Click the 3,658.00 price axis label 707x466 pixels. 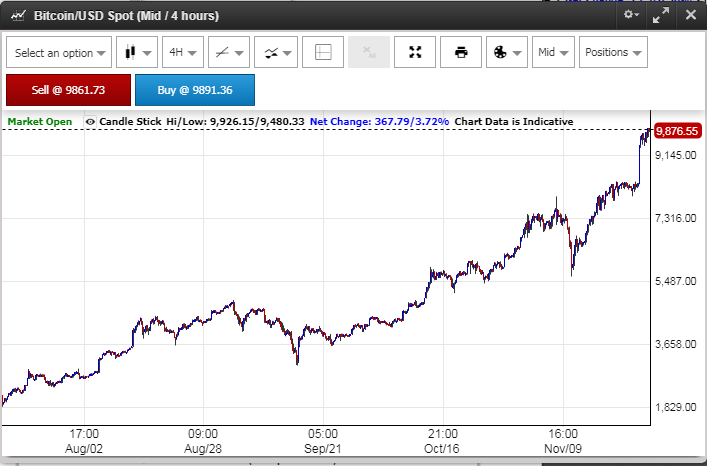(675, 344)
